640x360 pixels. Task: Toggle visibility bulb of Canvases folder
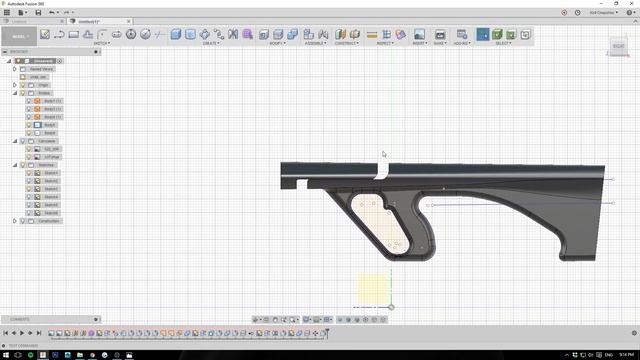coord(23,141)
